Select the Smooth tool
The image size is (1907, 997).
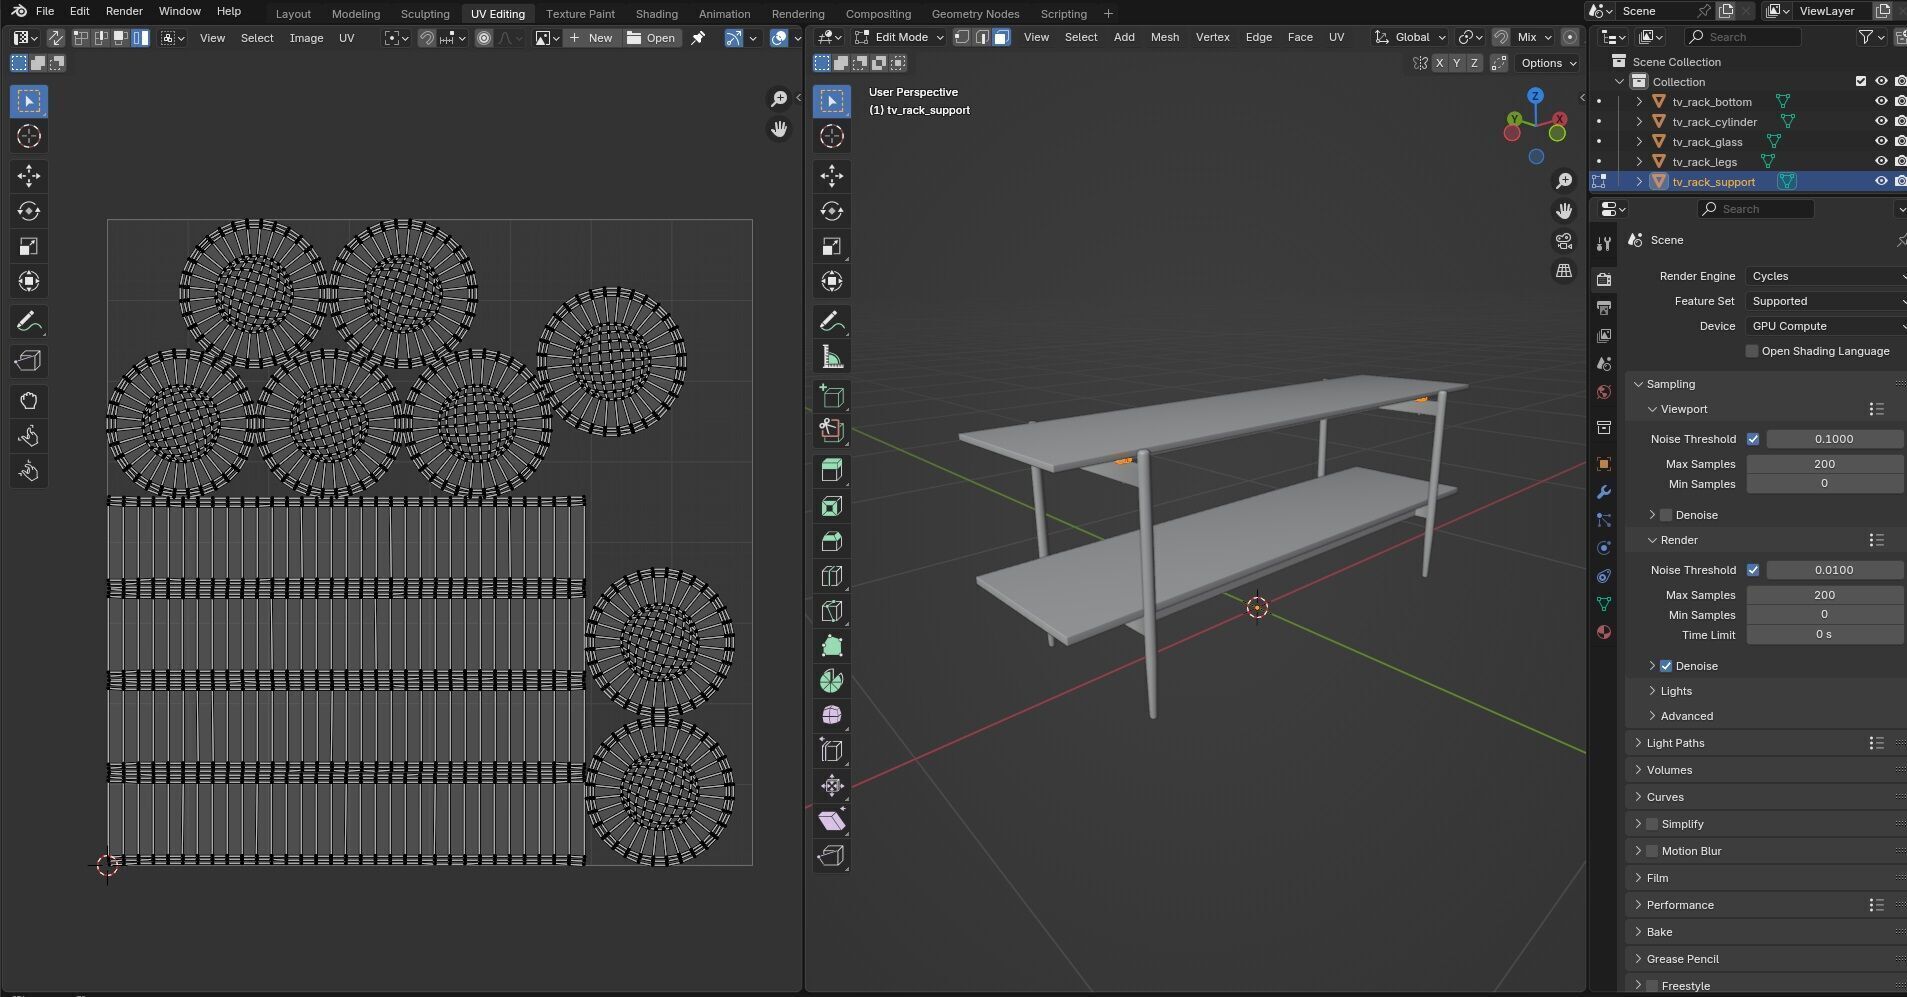click(x=832, y=716)
